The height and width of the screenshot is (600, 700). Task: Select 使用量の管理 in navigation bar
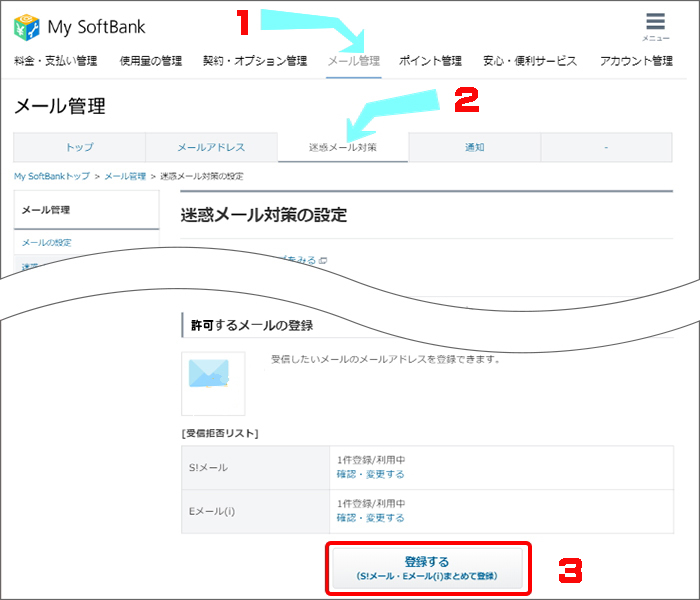151,61
